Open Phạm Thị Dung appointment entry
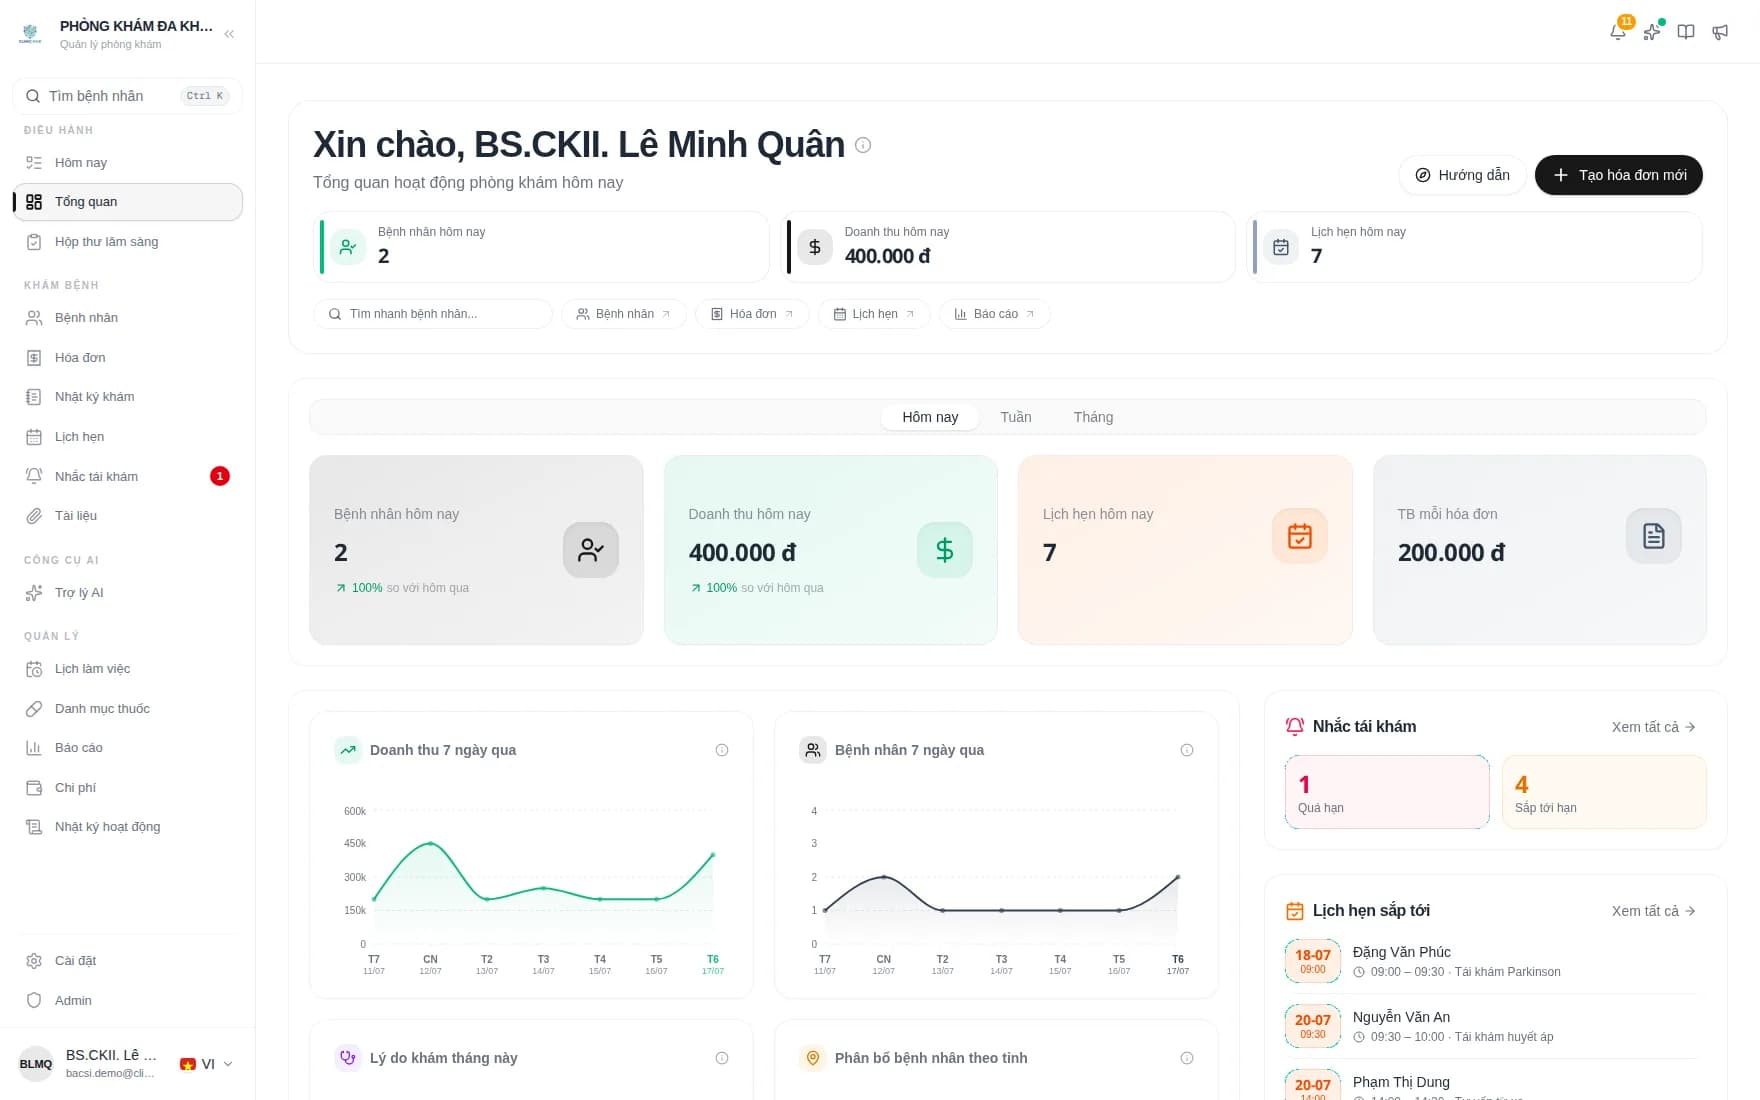This screenshot has height=1100, width=1760. (1495, 1086)
